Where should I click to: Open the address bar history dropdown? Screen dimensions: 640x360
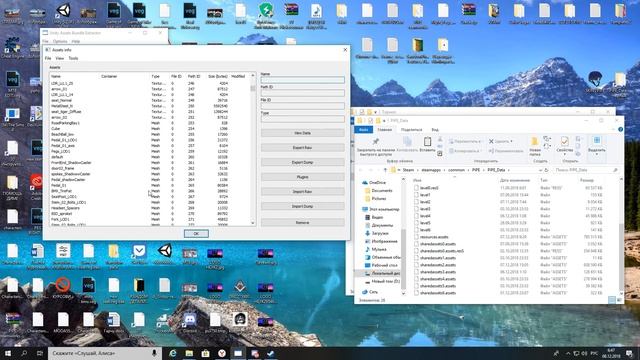tap(540, 170)
